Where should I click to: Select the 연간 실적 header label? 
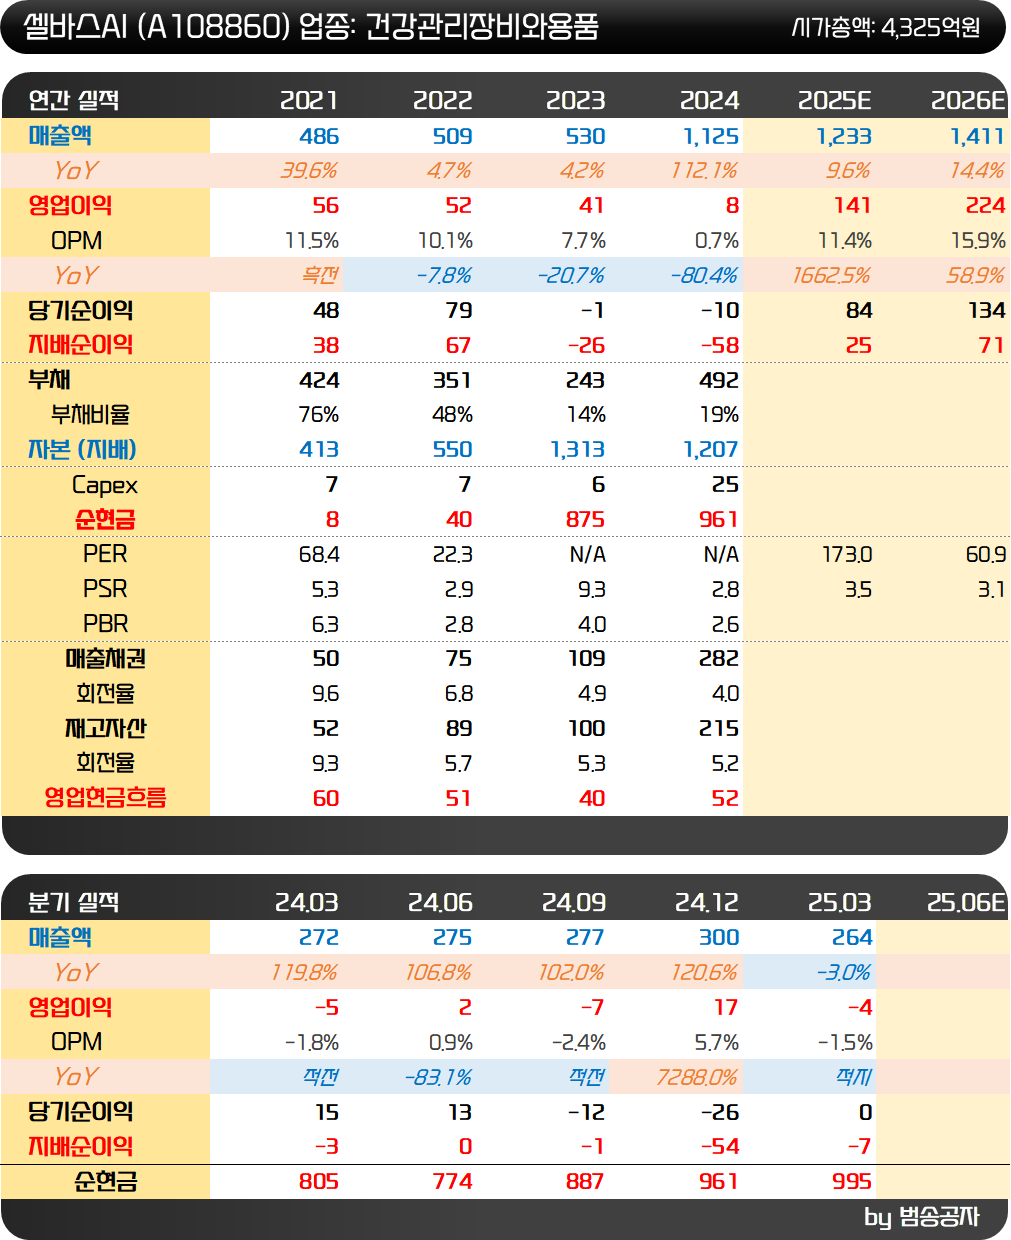(74, 100)
